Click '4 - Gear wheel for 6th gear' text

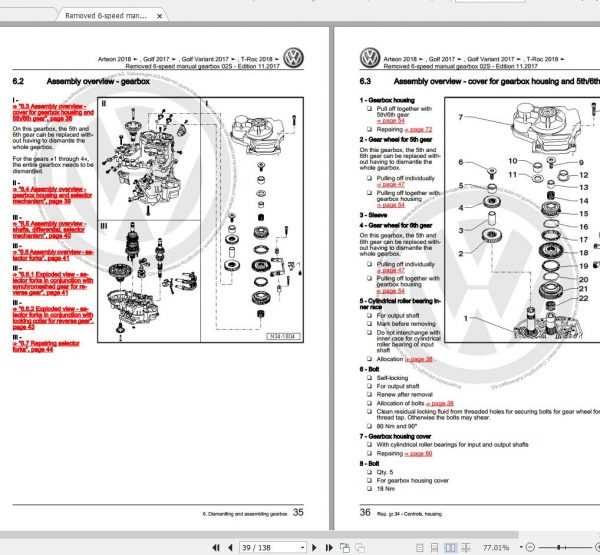[396, 225]
